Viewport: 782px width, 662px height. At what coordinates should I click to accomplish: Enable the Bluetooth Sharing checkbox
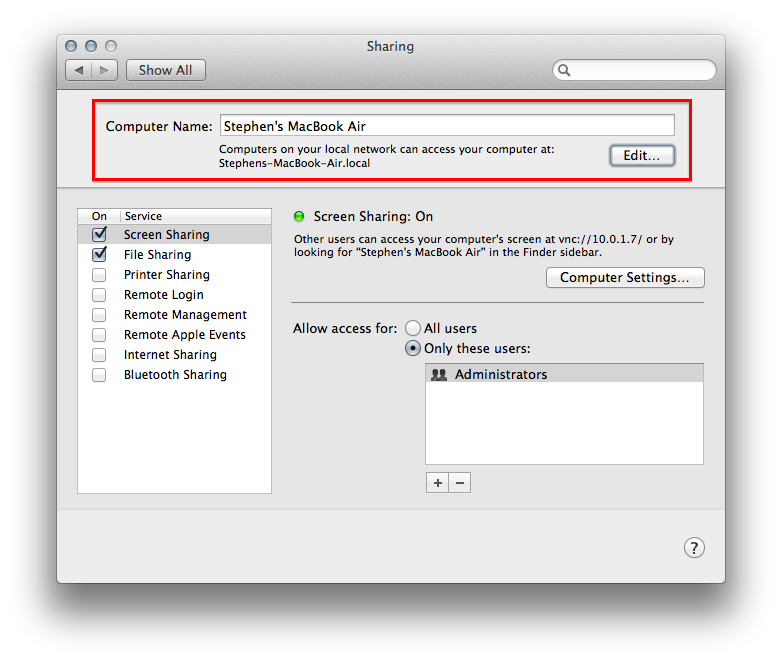click(x=99, y=375)
